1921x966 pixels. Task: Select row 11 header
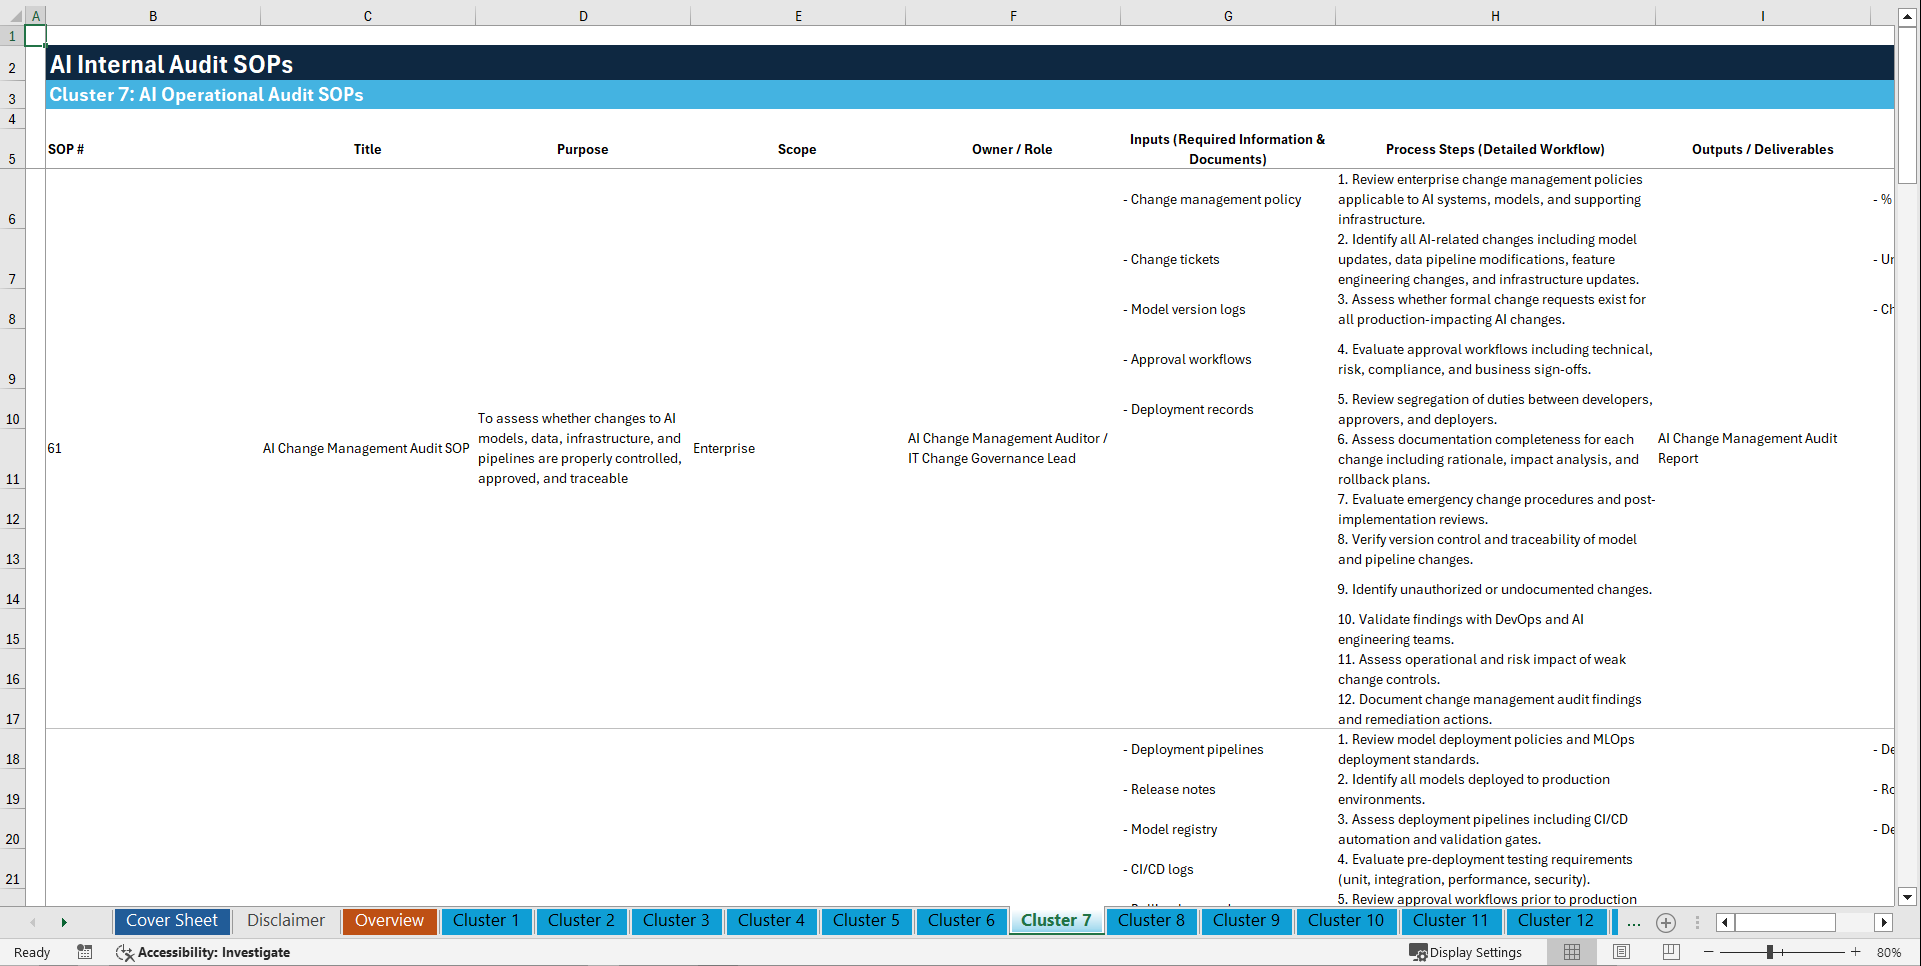pos(12,460)
